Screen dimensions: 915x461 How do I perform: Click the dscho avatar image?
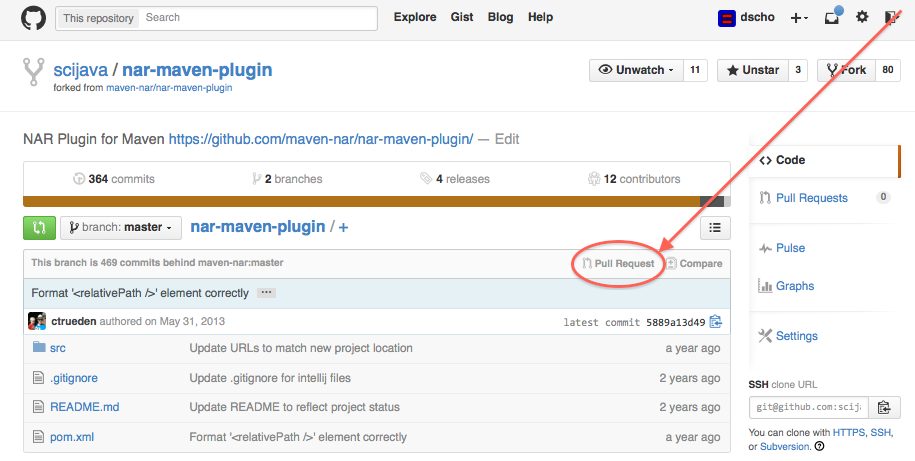tap(727, 19)
